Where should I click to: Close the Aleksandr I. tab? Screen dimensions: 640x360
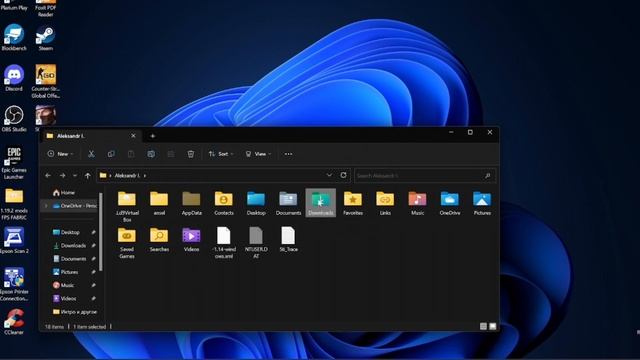click(x=133, y=136)
